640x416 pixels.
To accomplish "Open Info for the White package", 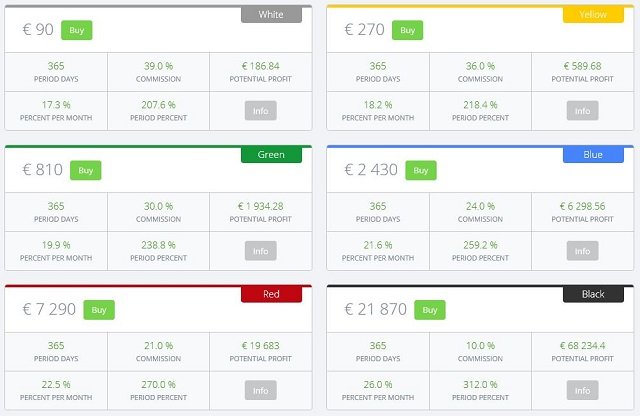I will [261, 111].
